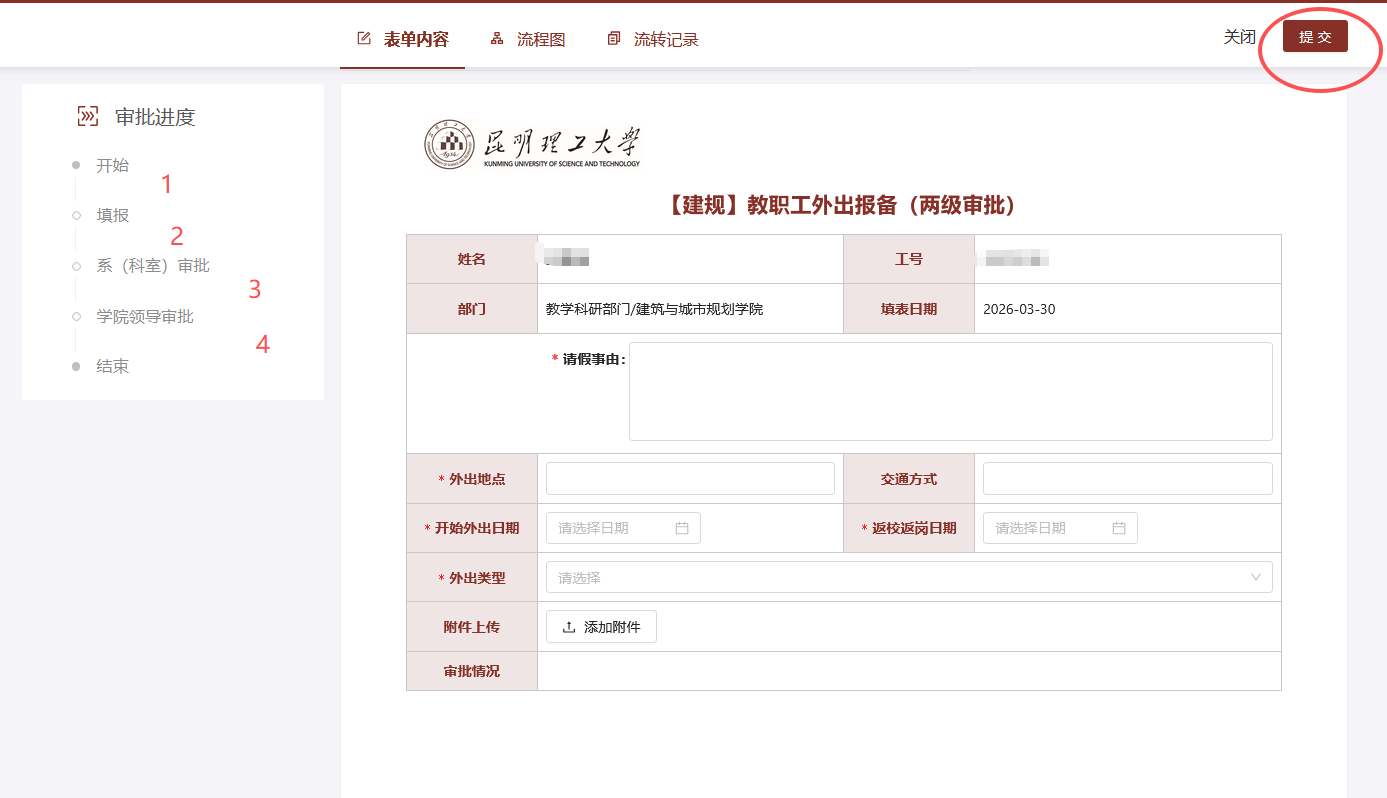Click the transfer records tab icon

(614, 39)
